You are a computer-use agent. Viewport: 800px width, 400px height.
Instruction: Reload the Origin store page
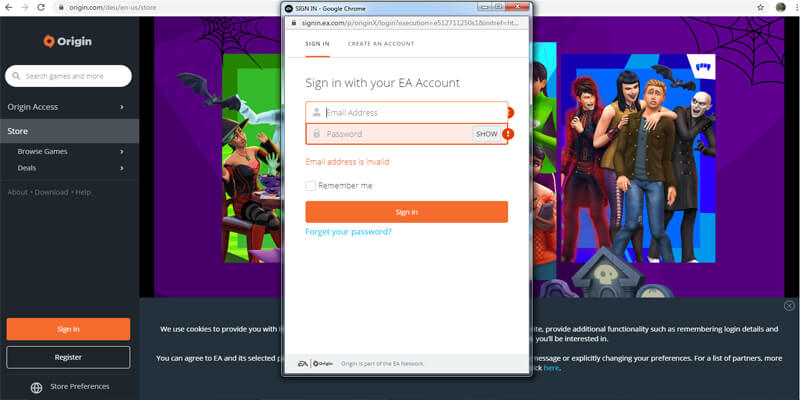pyautogui.click(x=41, y=7)
